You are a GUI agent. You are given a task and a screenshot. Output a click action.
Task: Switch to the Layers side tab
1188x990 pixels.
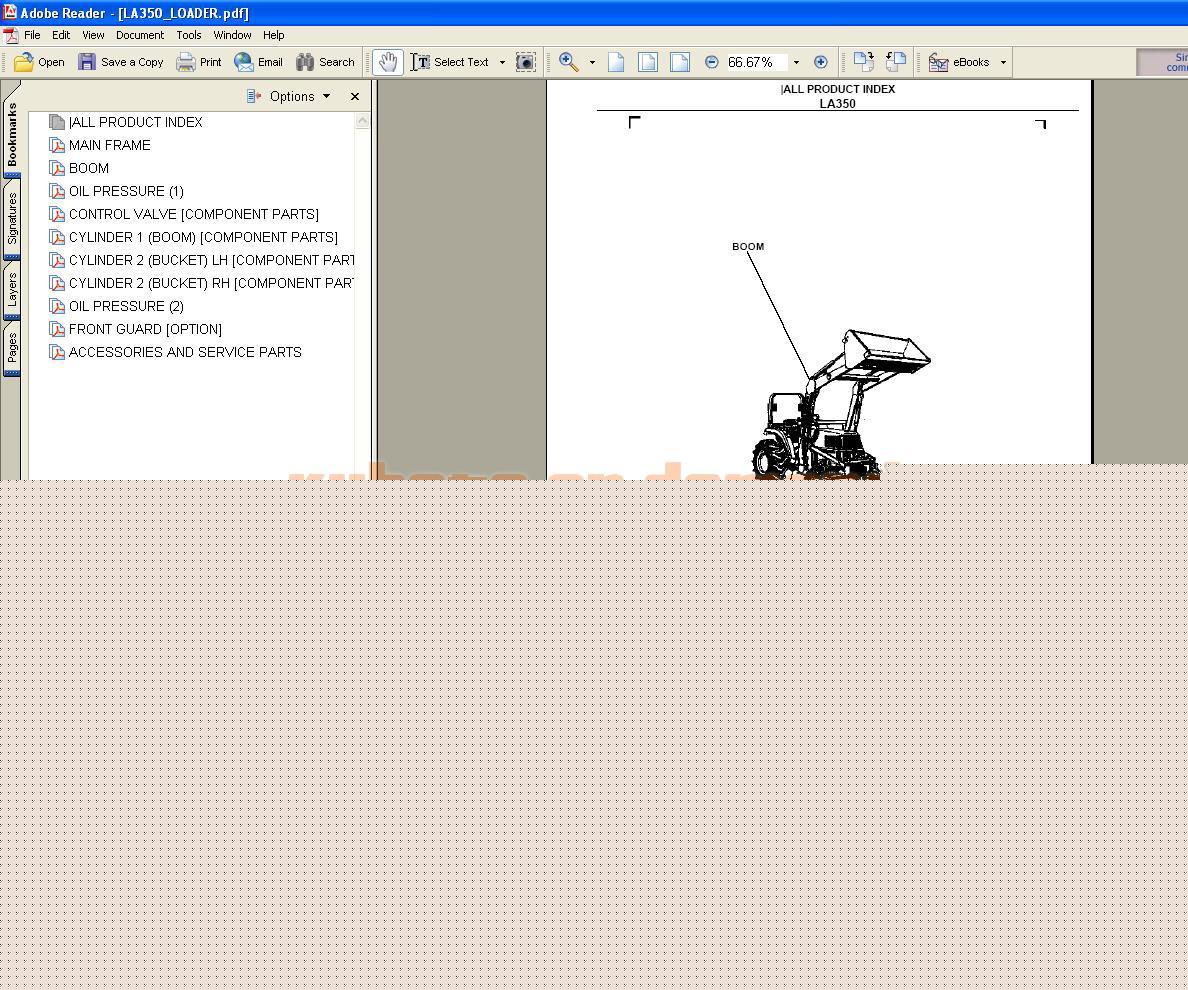click(x=11, y=290)
